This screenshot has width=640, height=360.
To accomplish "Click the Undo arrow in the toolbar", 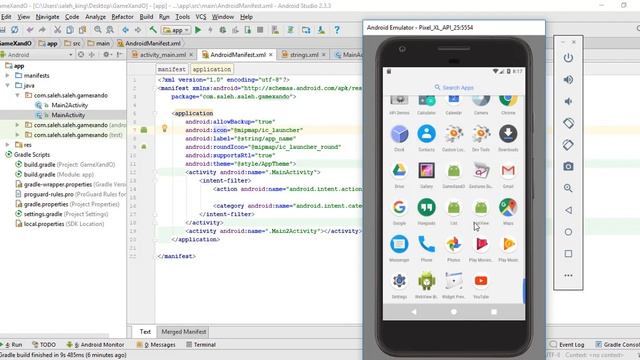I will click(x=30, y=30).
